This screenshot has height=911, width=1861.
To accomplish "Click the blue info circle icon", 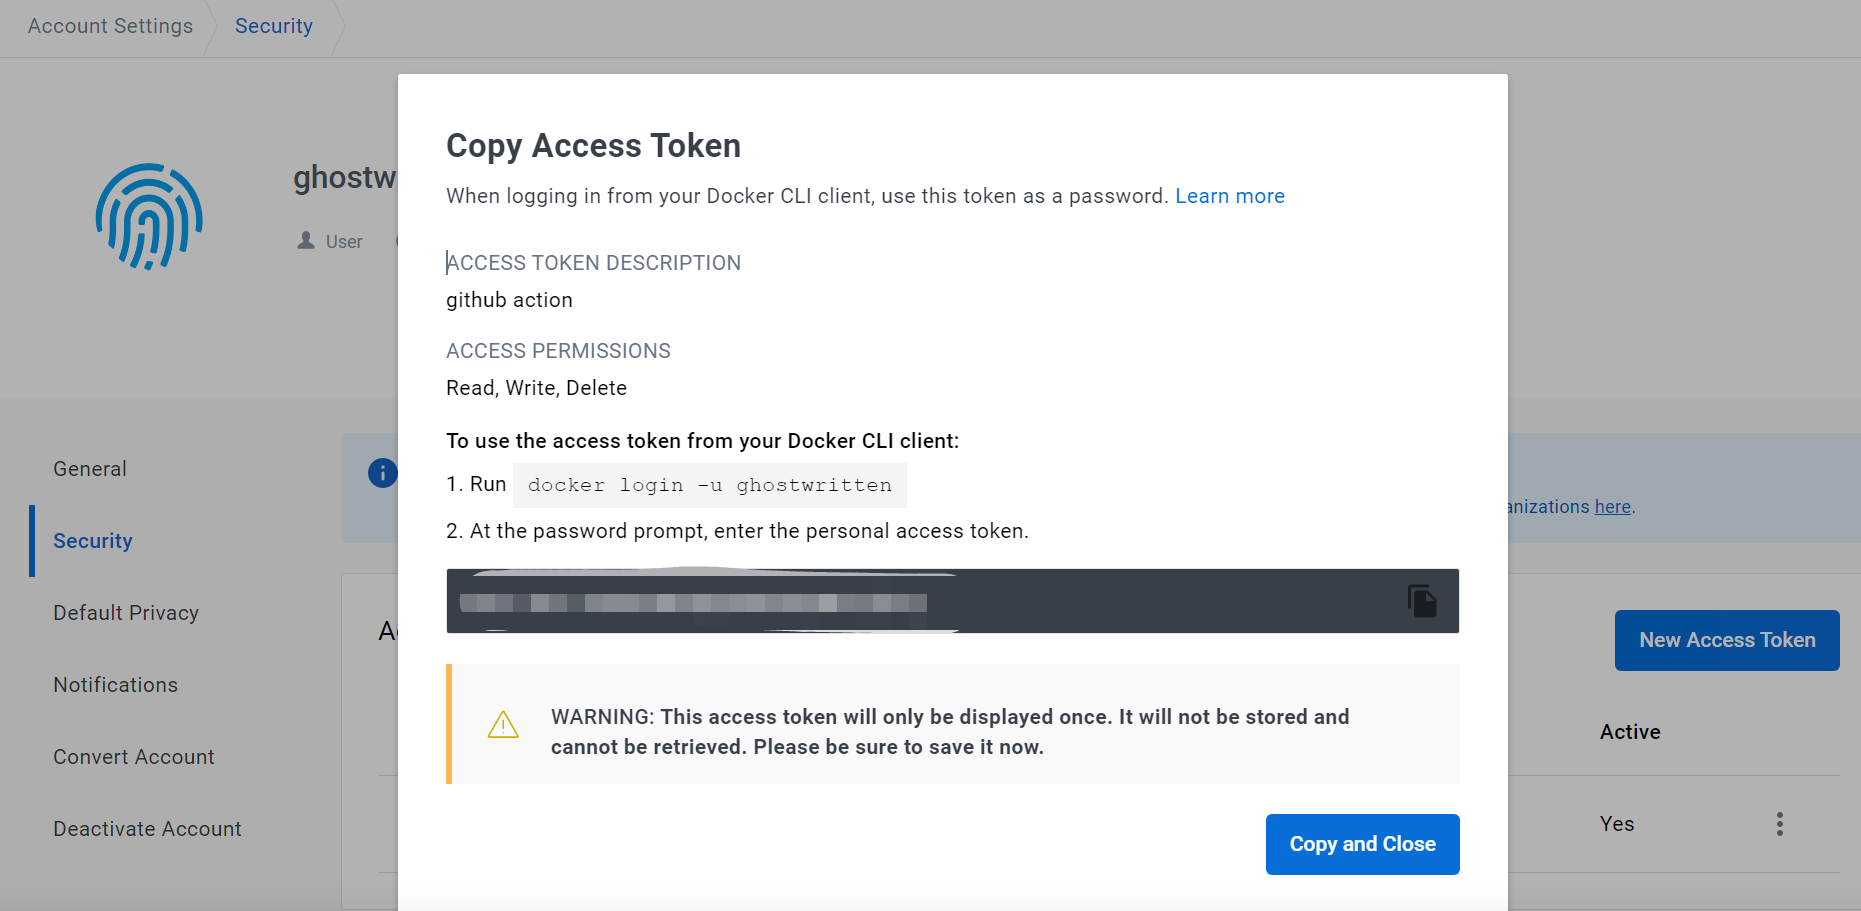I will tap(382, 473).
